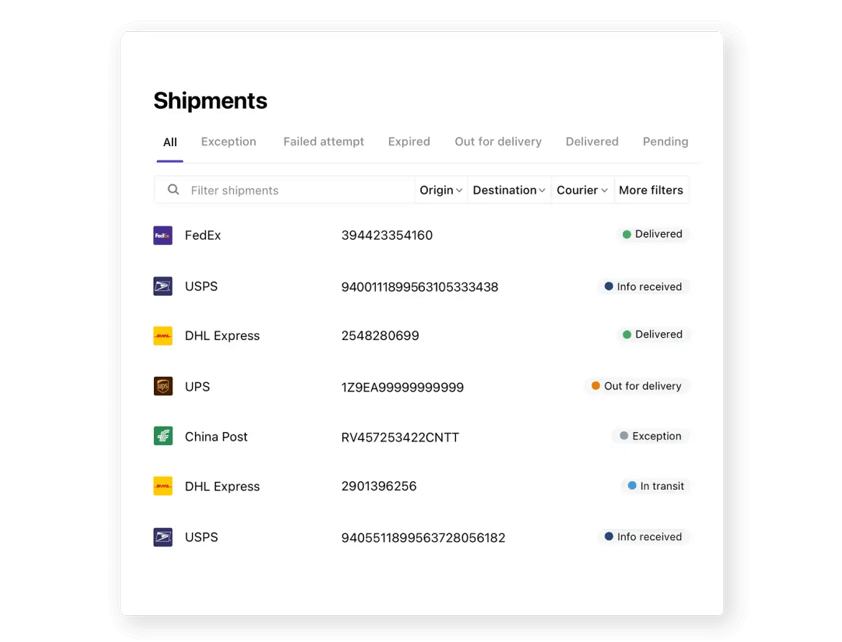This screenshot has height=642, width=842.
Task: Click the DHL logo beside tracking 2901396256
Action: pyautogui.click(x=162, y=486)
